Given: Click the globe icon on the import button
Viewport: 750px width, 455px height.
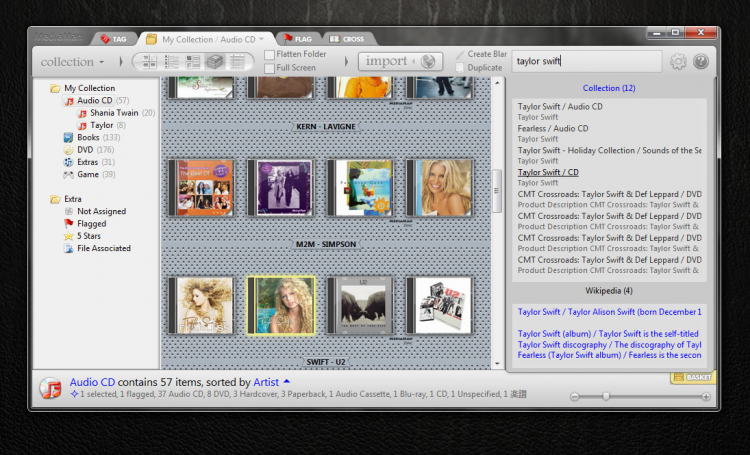Looking at the screenshot, I should coord(428,61).
